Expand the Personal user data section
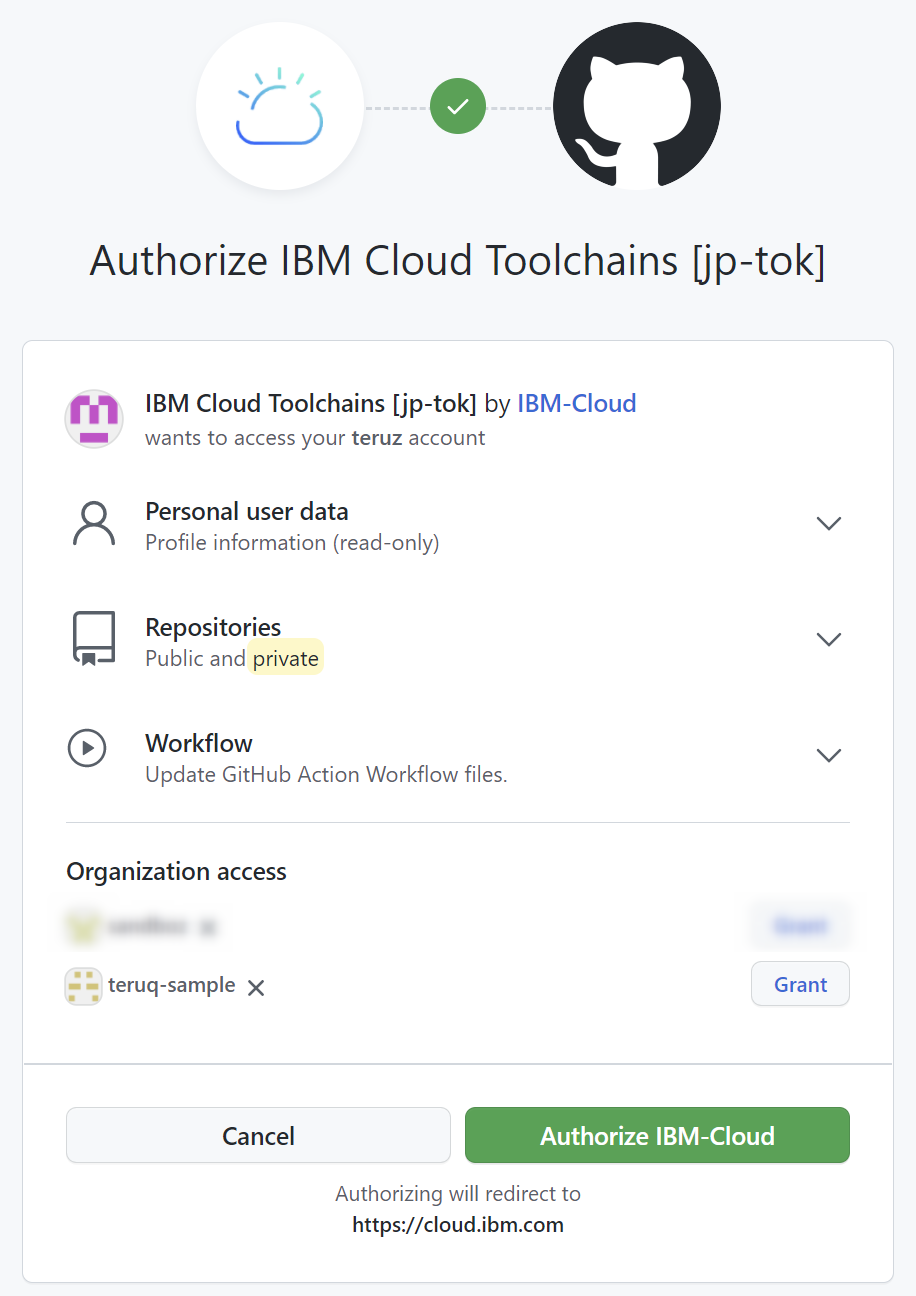 pyautogui.click(x=829, y=523)
